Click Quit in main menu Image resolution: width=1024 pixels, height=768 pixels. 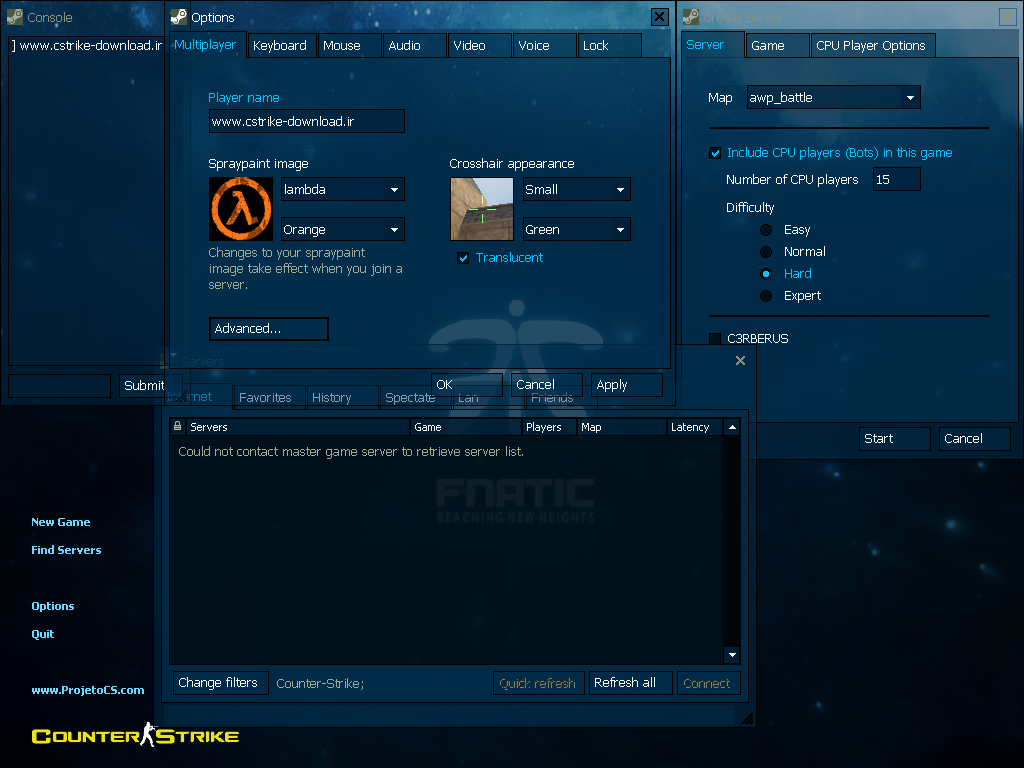(42, 634)
